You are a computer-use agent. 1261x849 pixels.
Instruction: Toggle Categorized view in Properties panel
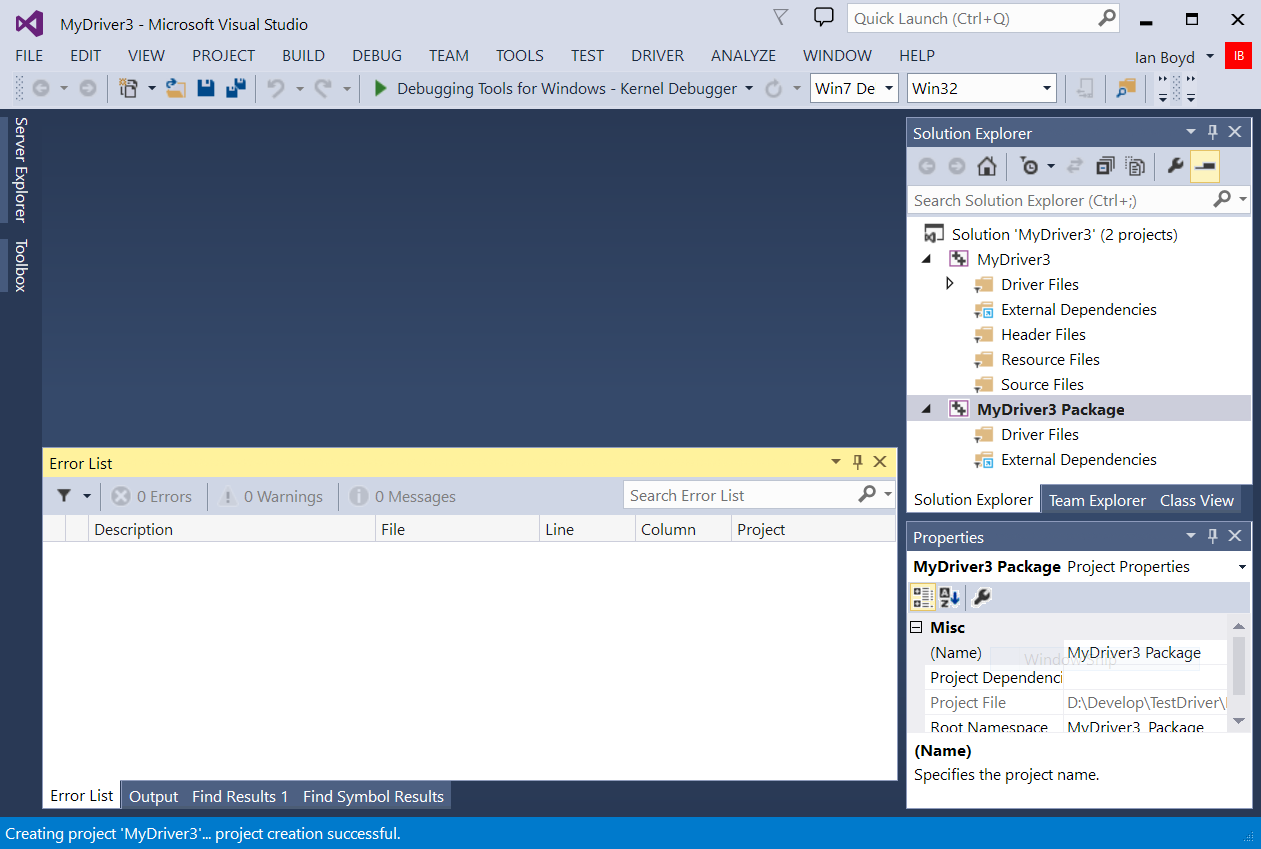pos(923,598)
